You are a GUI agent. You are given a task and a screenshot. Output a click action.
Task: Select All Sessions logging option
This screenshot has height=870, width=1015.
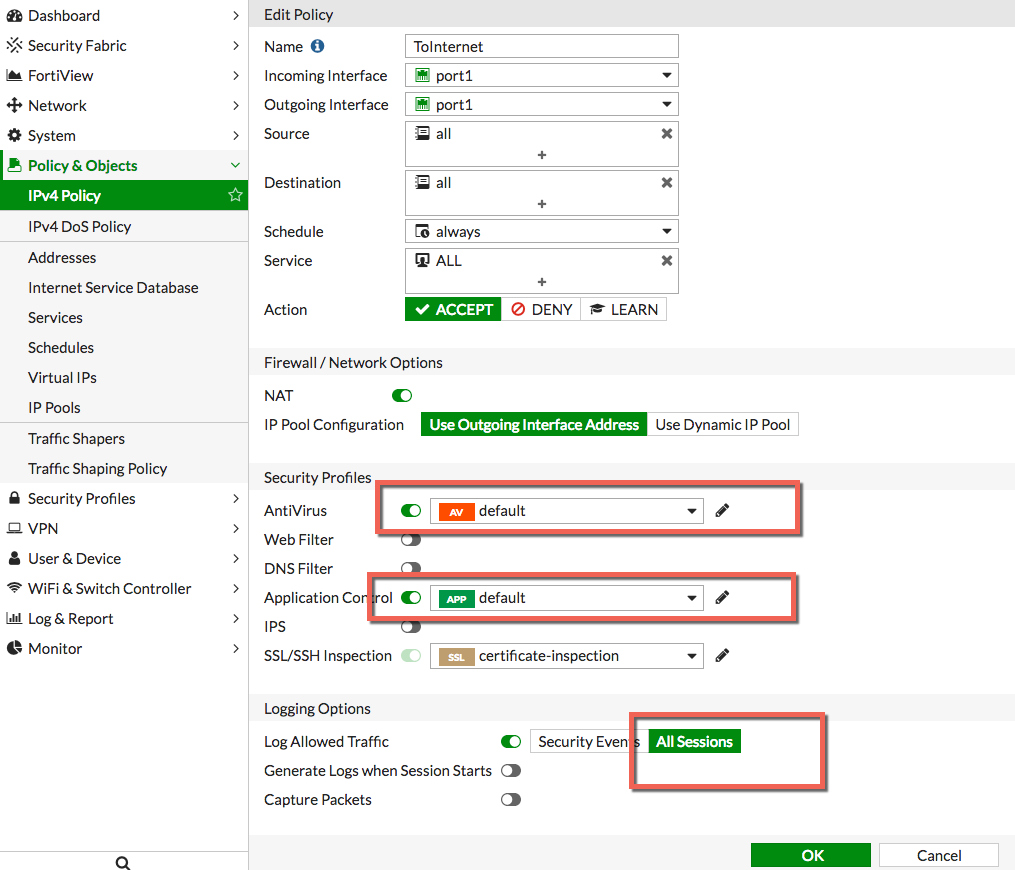[695, 741]
